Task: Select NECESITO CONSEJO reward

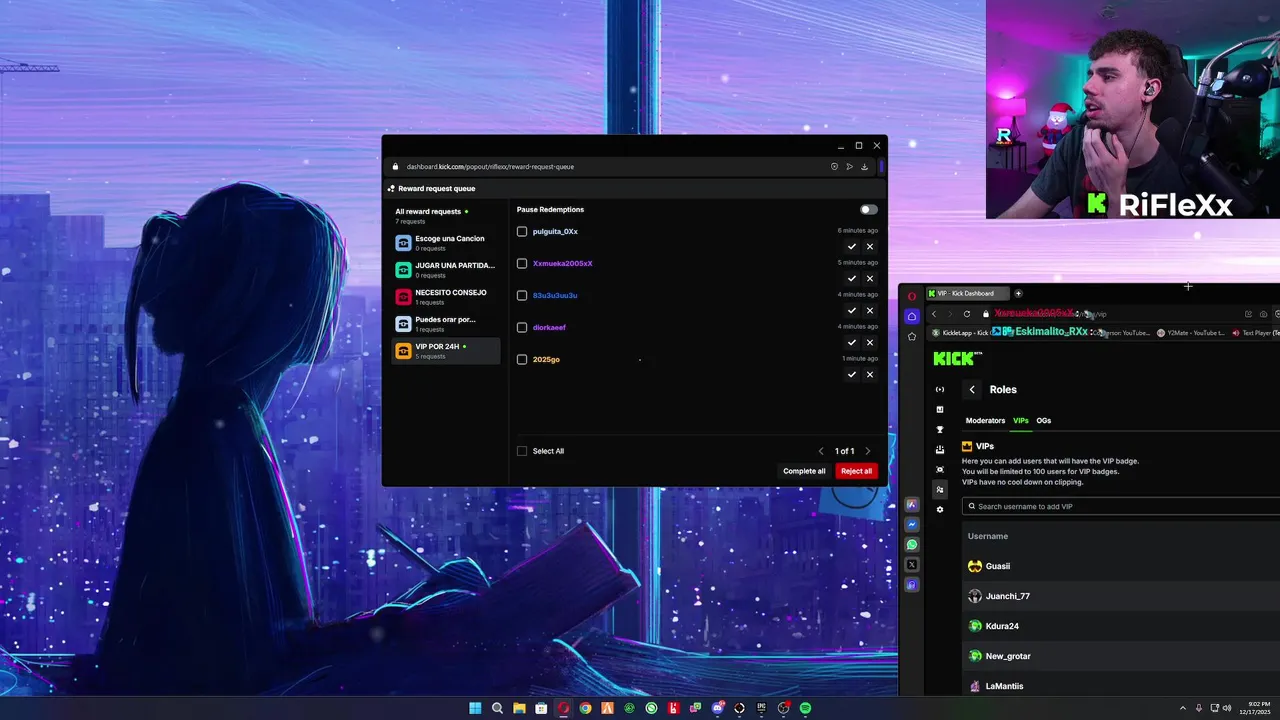Action: tap(445, 297)
